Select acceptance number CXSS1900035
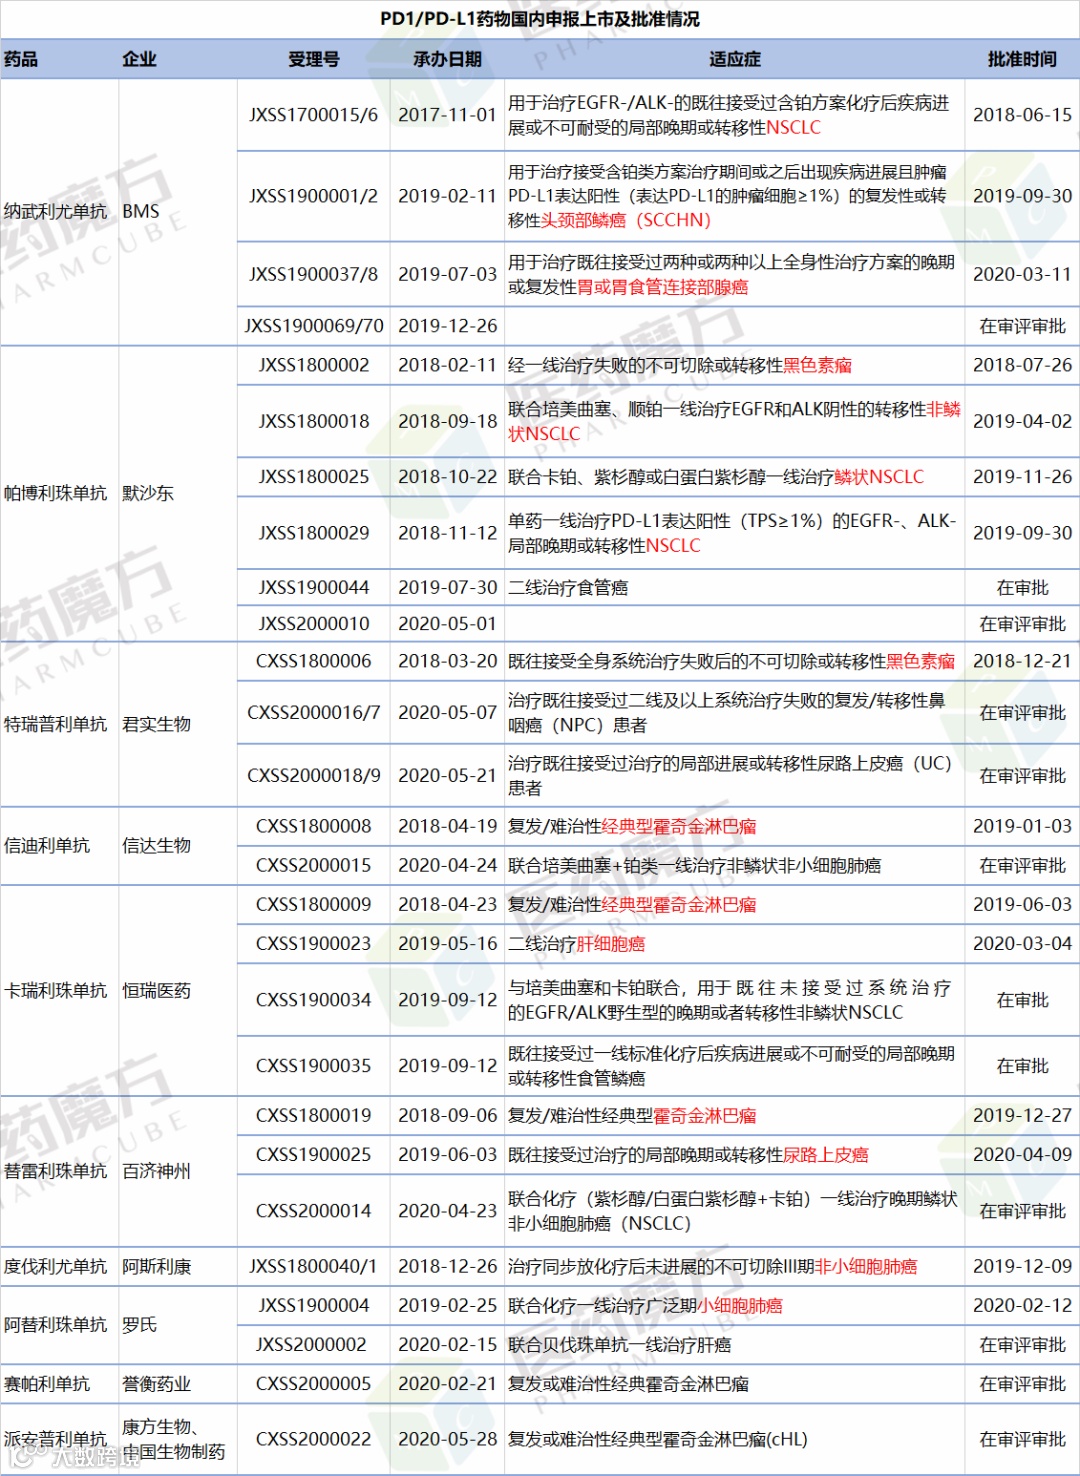Image resolution: width=1080 pixels, height=1476 pixels. pos(313,1066)
